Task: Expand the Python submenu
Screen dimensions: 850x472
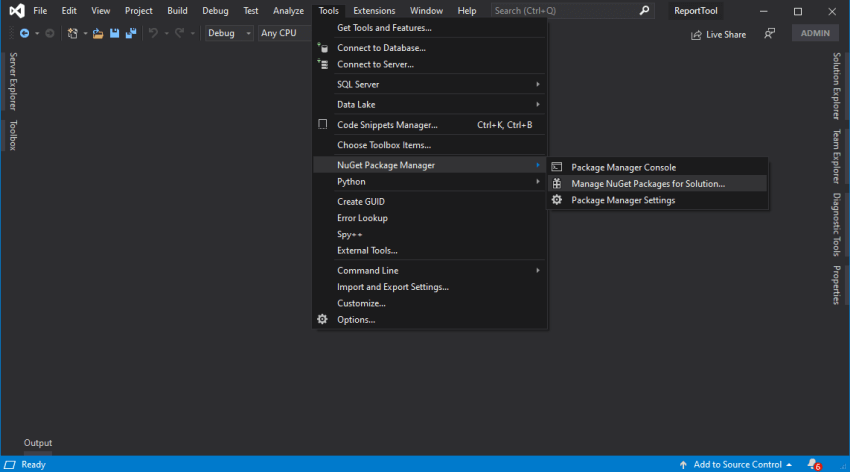Action: (429, 182)
